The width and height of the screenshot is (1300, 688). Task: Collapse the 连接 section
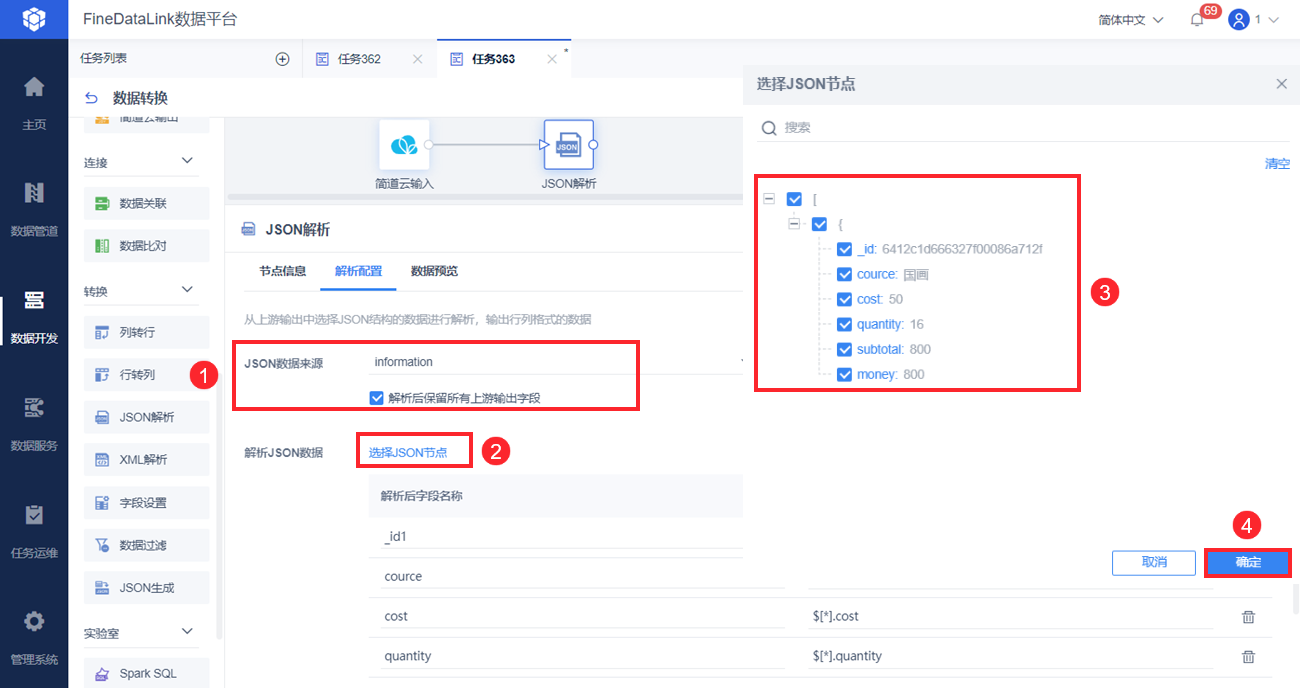click(187, 161)
